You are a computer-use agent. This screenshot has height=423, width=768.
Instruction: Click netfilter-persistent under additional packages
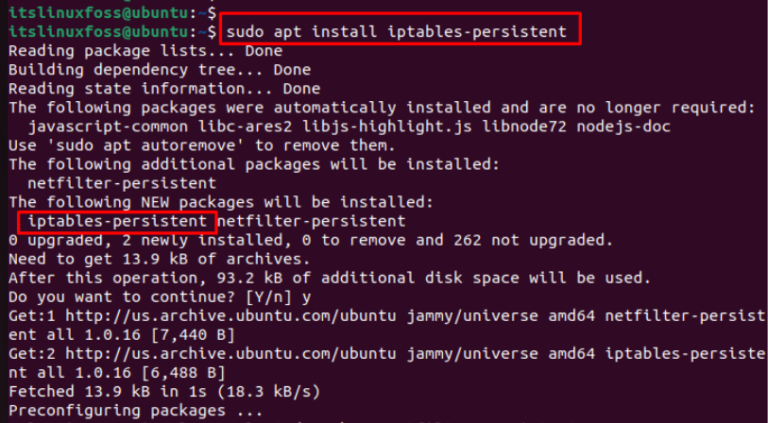pos(123,183)
